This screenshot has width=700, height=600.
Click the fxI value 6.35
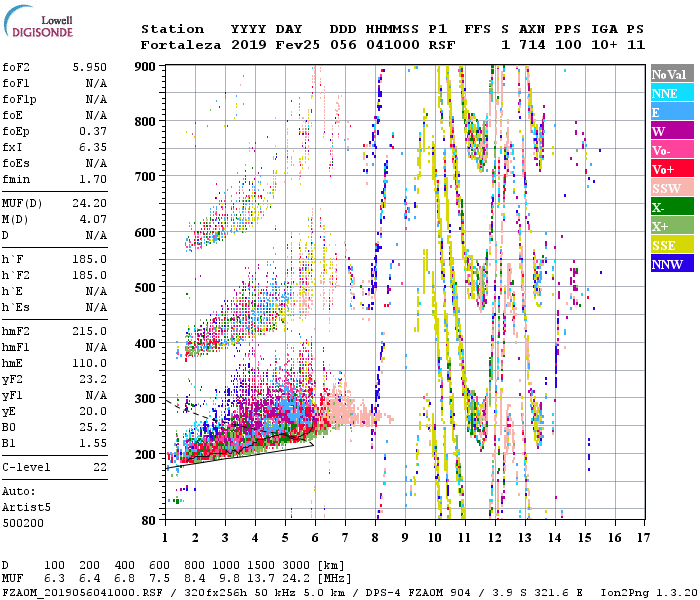click(x=93, y=147)
